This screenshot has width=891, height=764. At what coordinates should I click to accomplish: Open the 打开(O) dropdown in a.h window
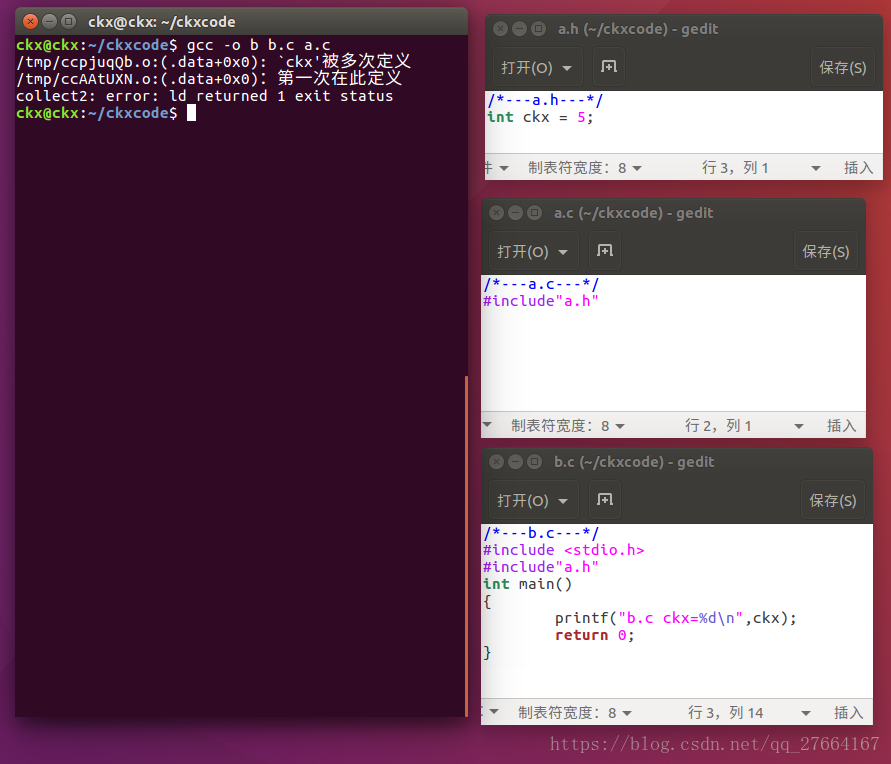click(x=536, y=68)
